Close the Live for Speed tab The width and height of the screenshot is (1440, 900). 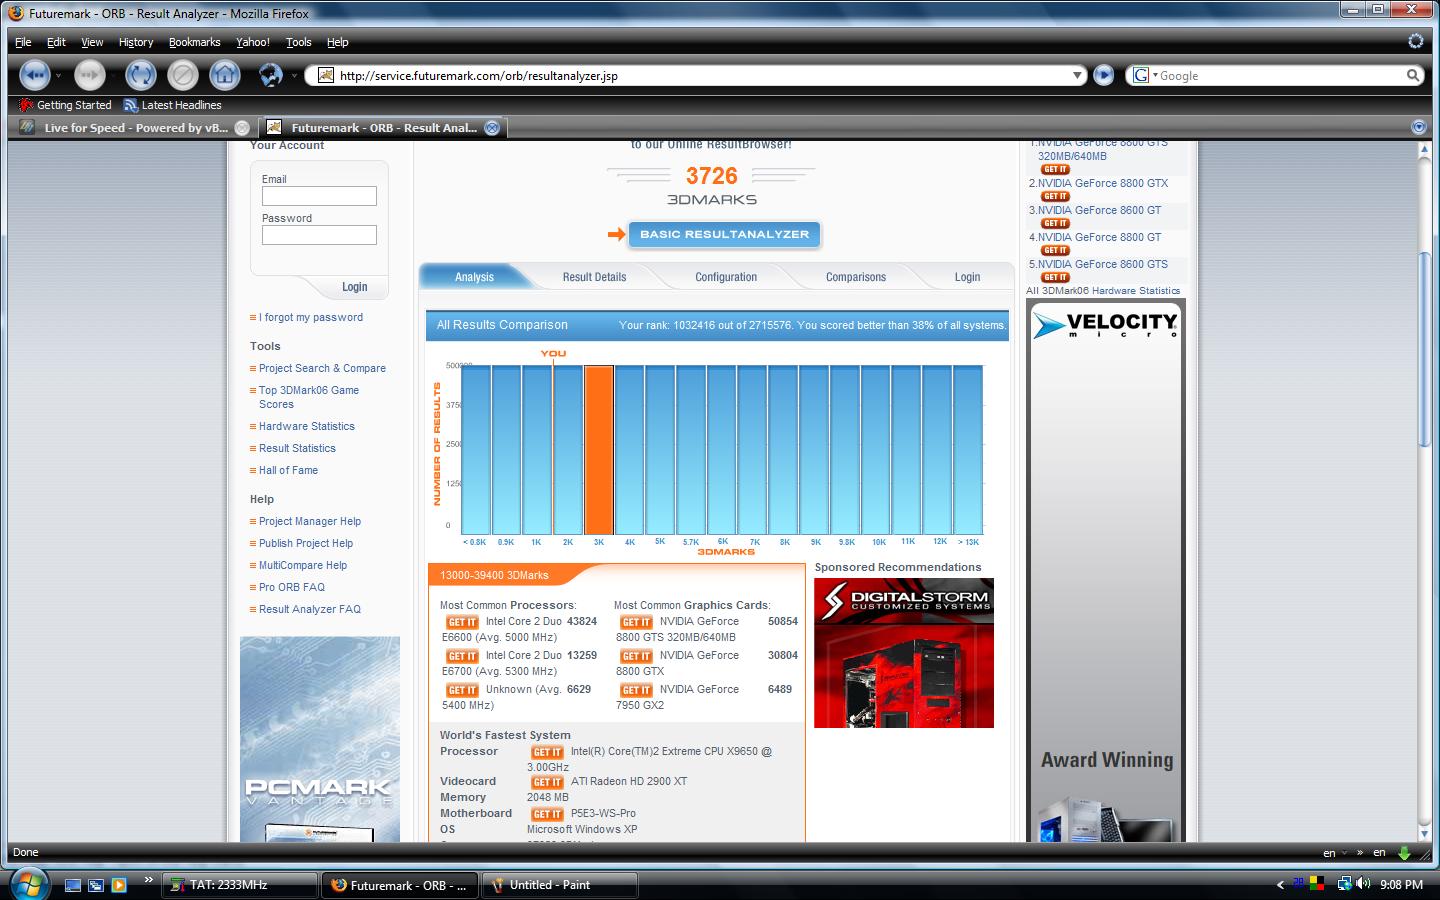(x=242, y=128)
